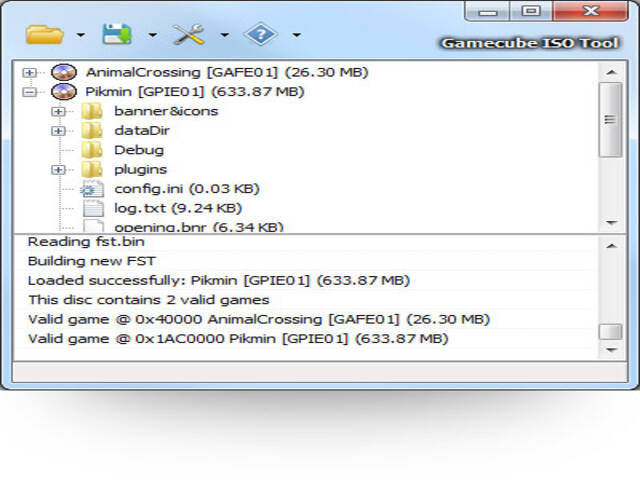Select the Pikmin disc icon
Screen dimensions: 640x480
tap(63, 92)
